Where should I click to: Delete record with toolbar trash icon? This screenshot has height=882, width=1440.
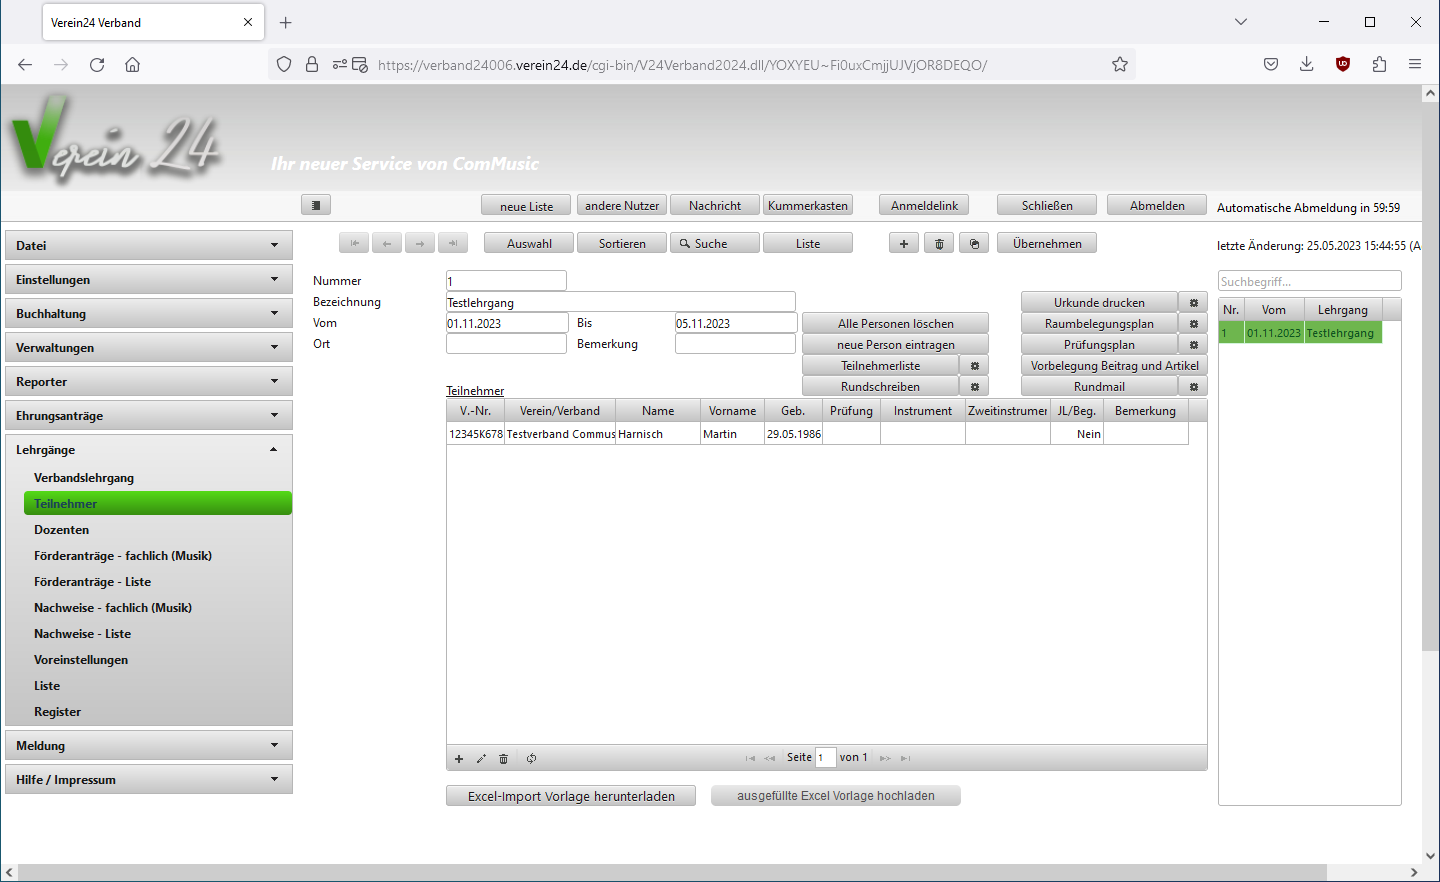point(939,243)
